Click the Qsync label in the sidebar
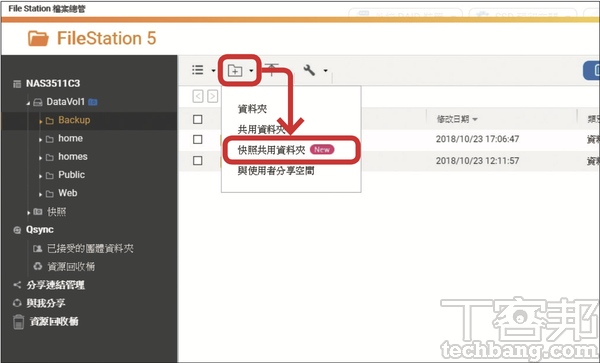Viewport: 600px width, 363px height. tap(40, 230)
